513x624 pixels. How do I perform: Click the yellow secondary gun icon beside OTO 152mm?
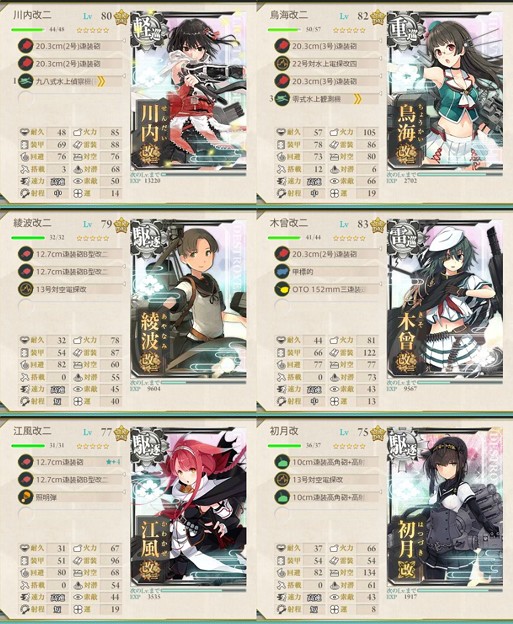[x=282, y=289]
